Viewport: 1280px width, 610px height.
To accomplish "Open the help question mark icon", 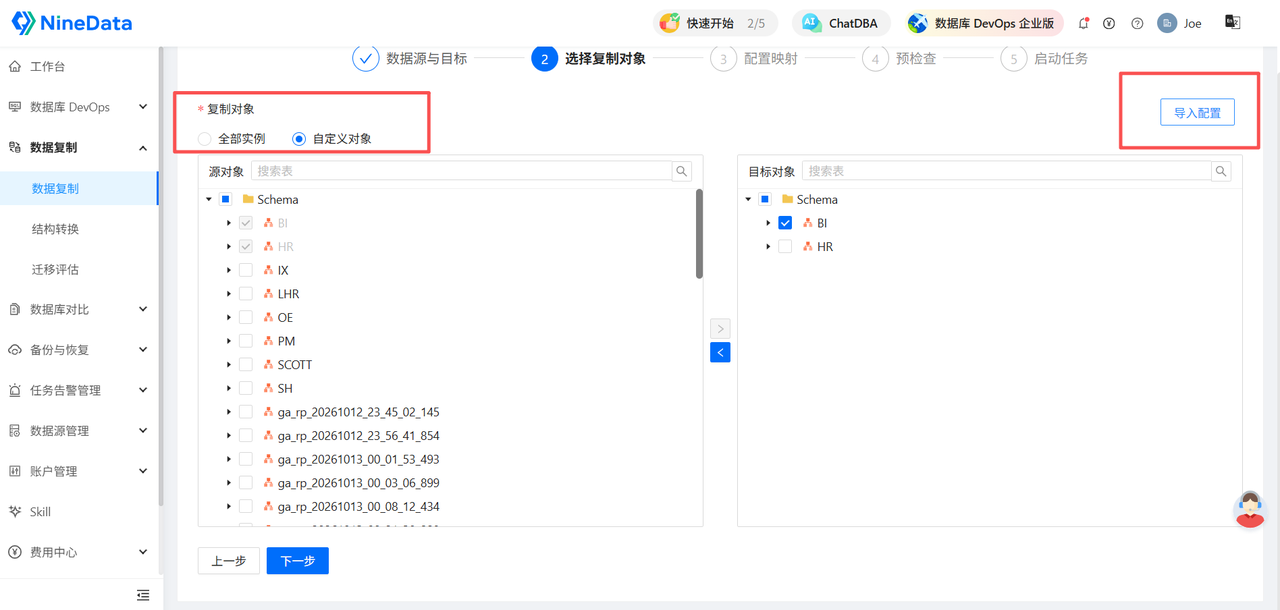I will pyautogui.click(x=1137, y=23).
